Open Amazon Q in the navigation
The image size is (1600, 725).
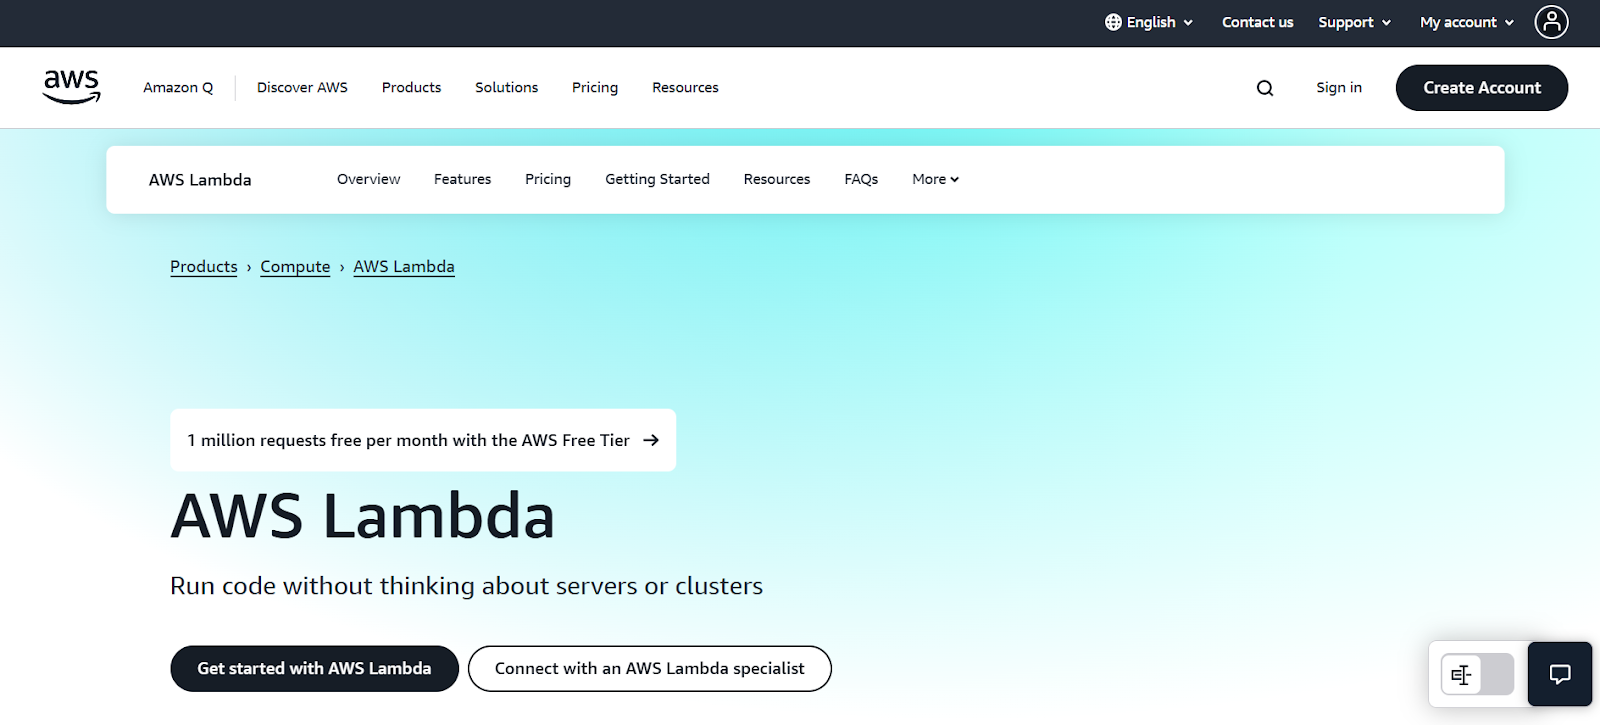[x=178, y=88]
